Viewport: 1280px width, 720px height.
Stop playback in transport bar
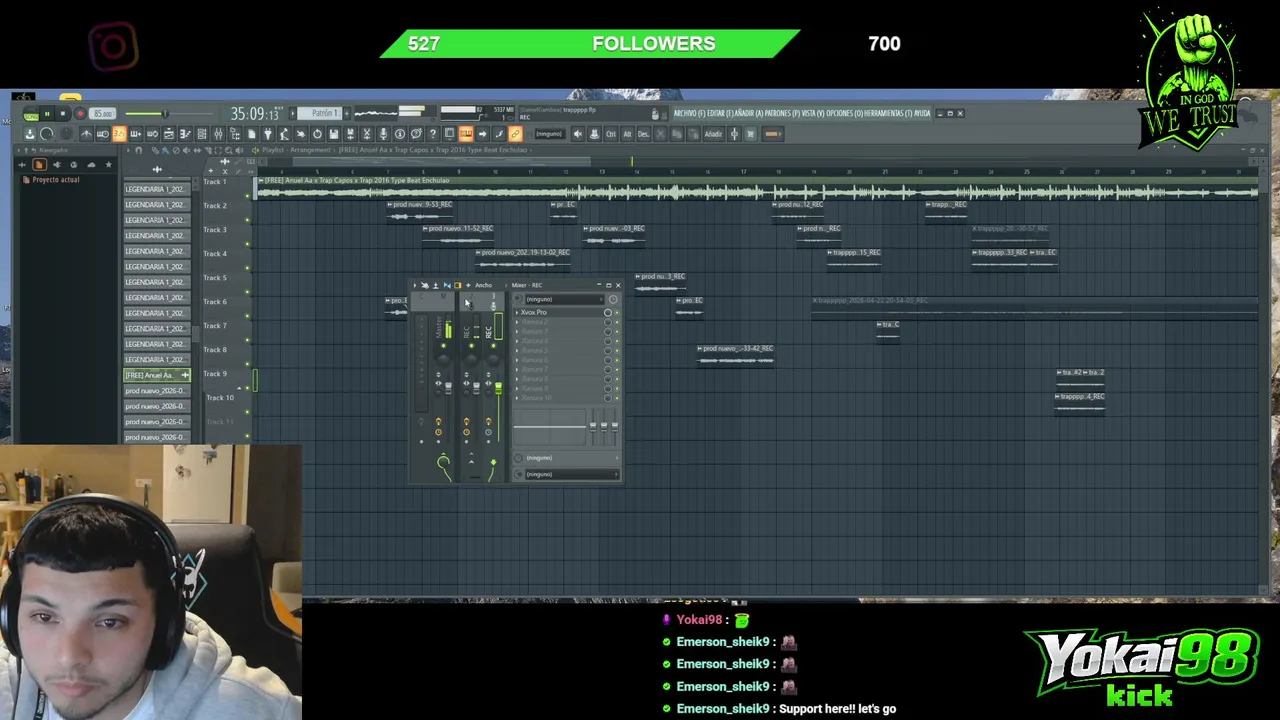tap(62, 113)
